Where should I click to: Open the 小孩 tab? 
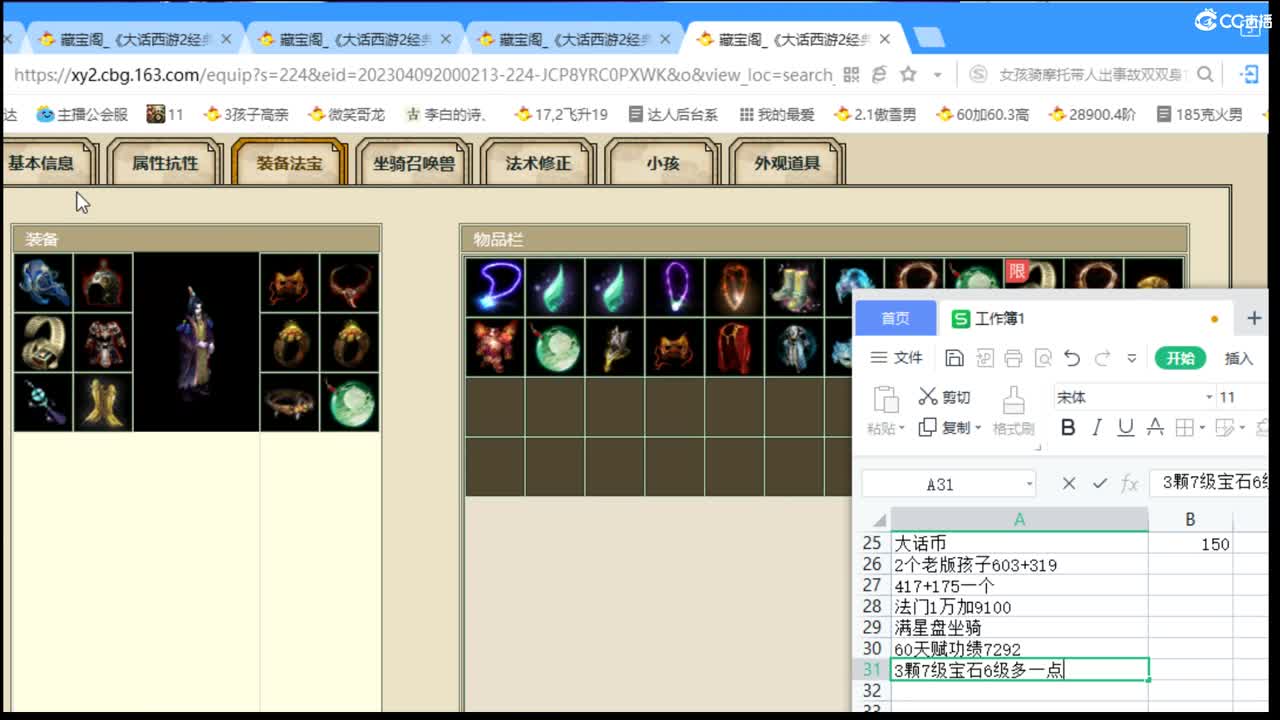click(662, 163)
